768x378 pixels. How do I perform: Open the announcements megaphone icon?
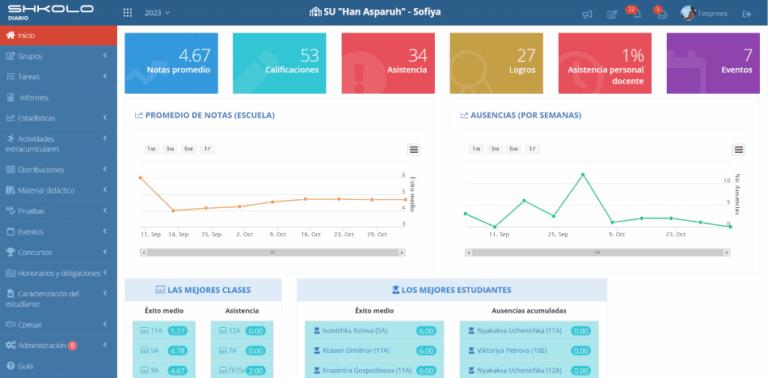[x=587, y=14]
